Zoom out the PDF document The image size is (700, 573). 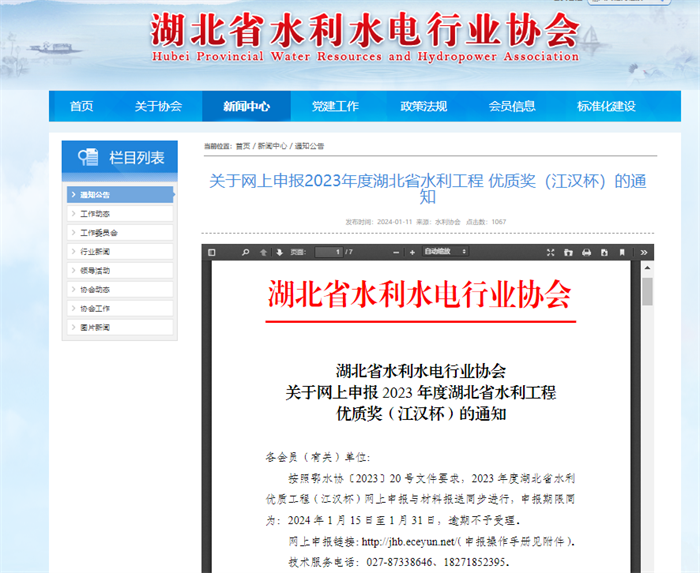pyautogui.click(x=396, y=253)
